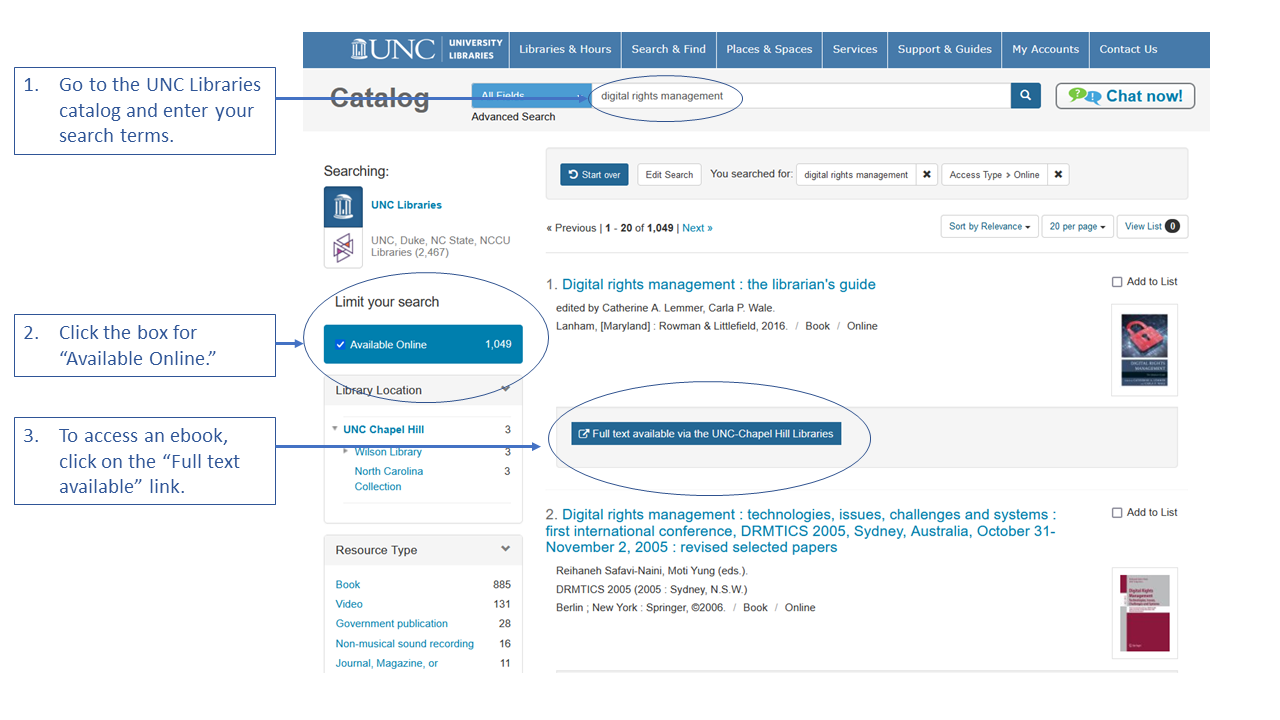1280x720 pixels.
Task: Filter by Government publication resource type
Action: click(x=392, y=624)
